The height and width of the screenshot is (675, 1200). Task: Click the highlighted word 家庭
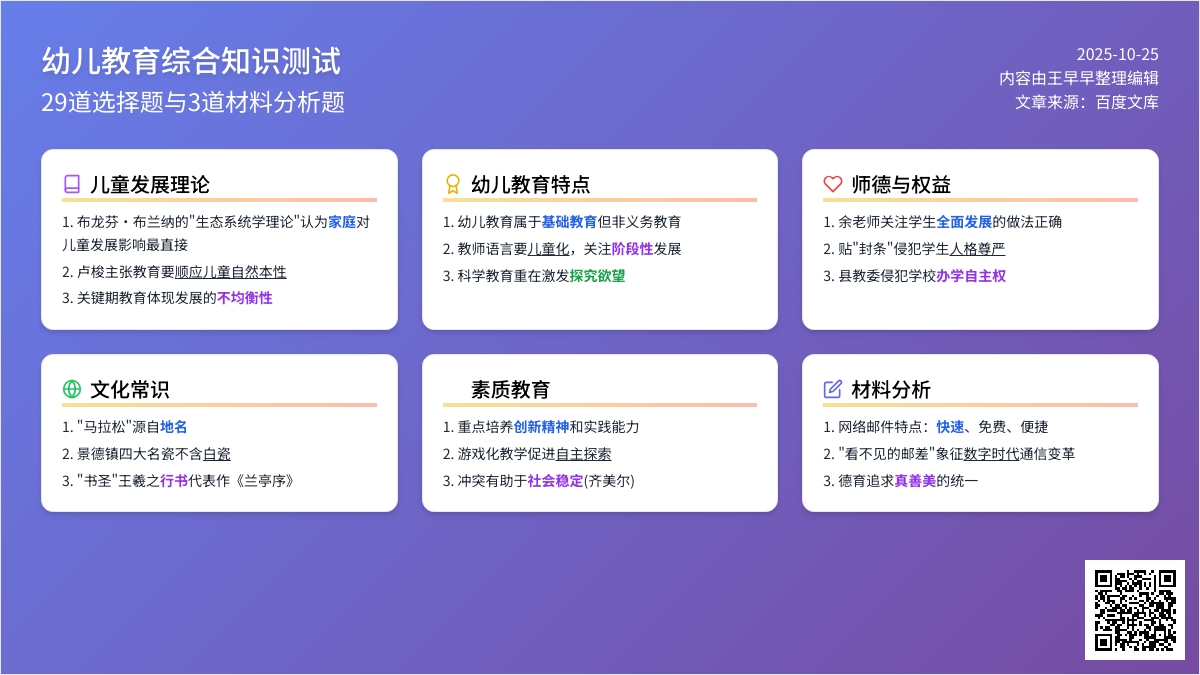pyautogui.click(x=342, y=222)
